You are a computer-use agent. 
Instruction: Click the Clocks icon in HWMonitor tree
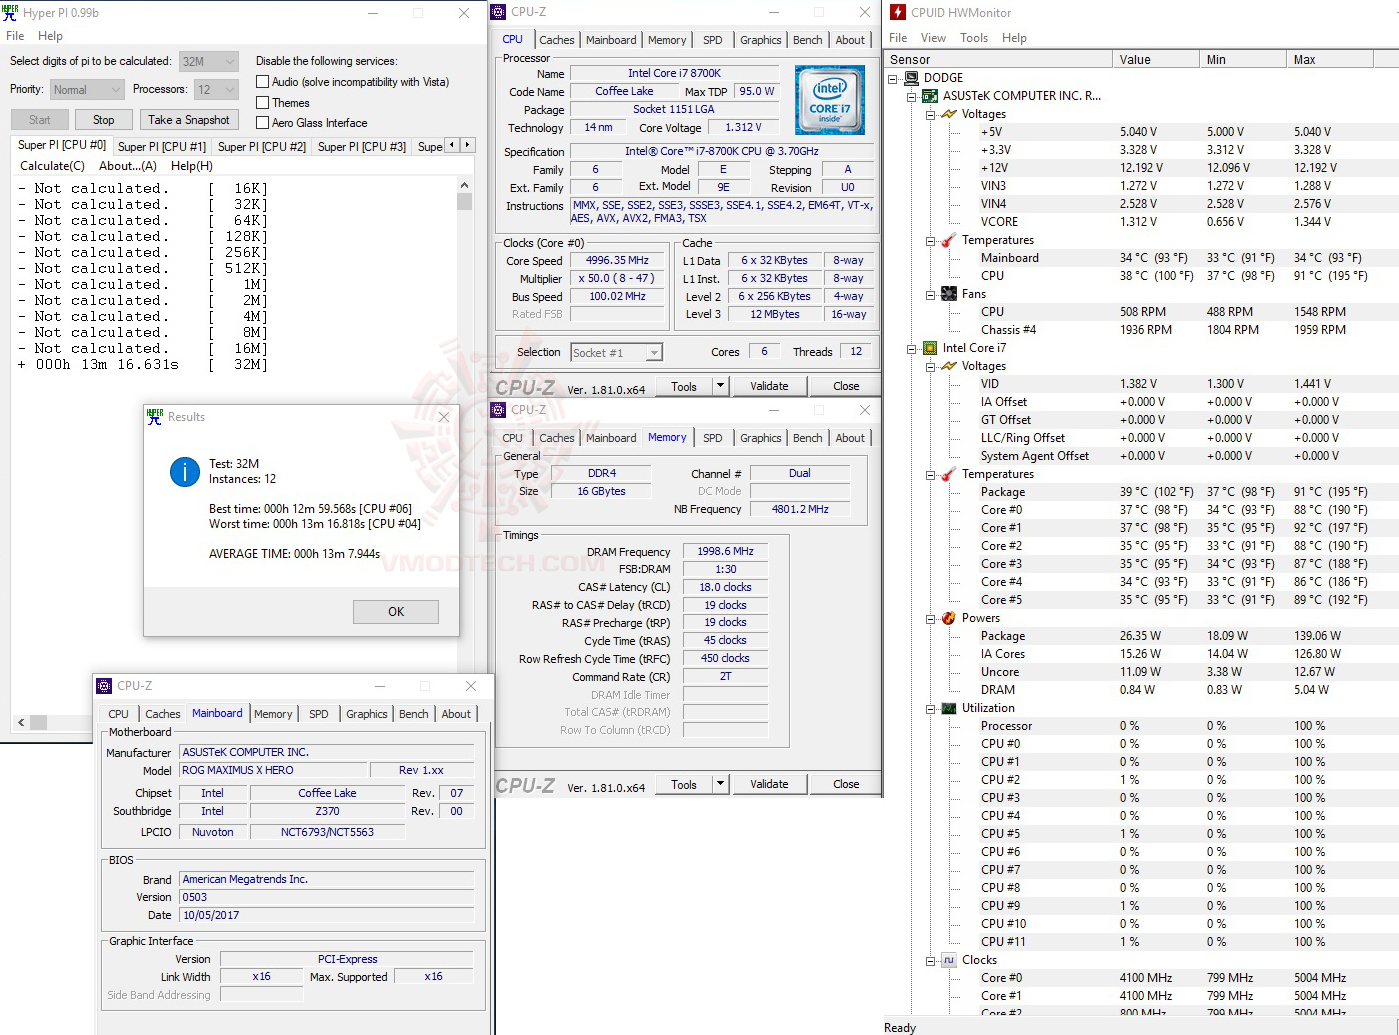pyautogui.click(x=949, y=960)
